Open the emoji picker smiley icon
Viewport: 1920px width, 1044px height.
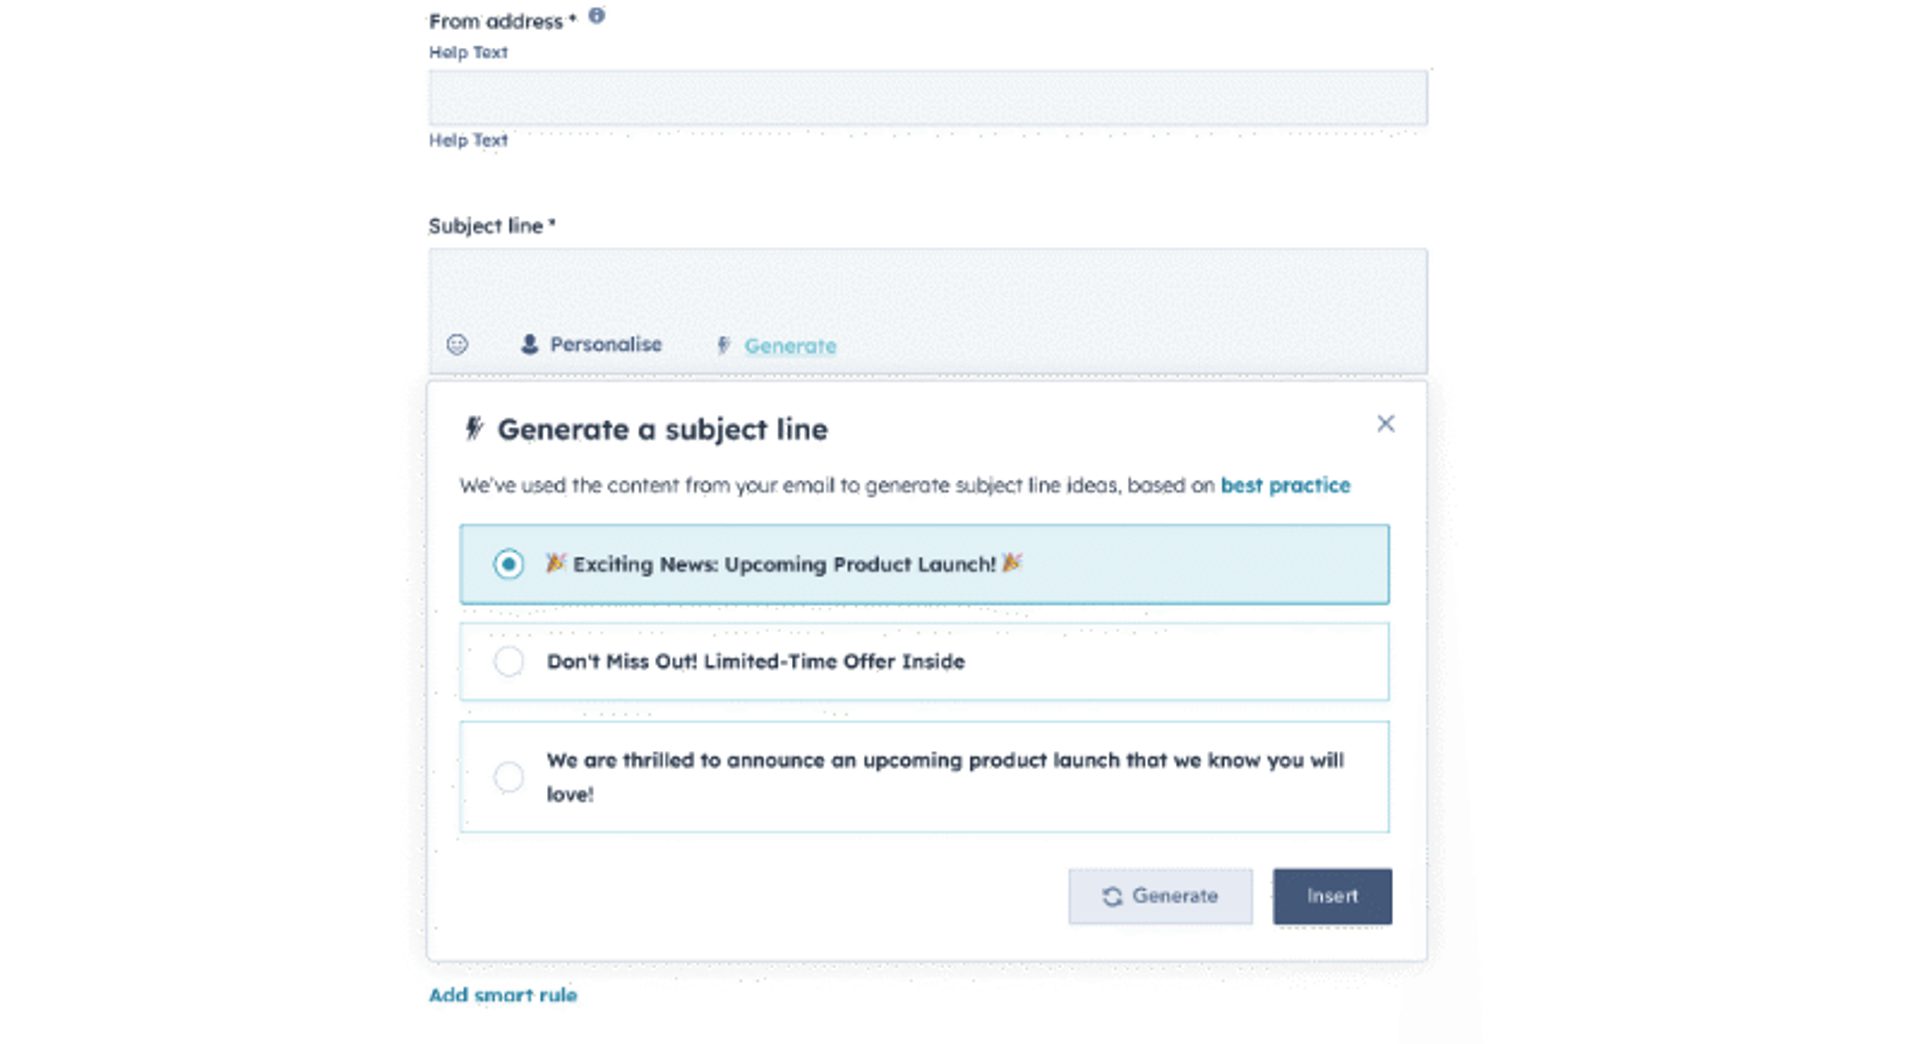(x=457, y=345)
